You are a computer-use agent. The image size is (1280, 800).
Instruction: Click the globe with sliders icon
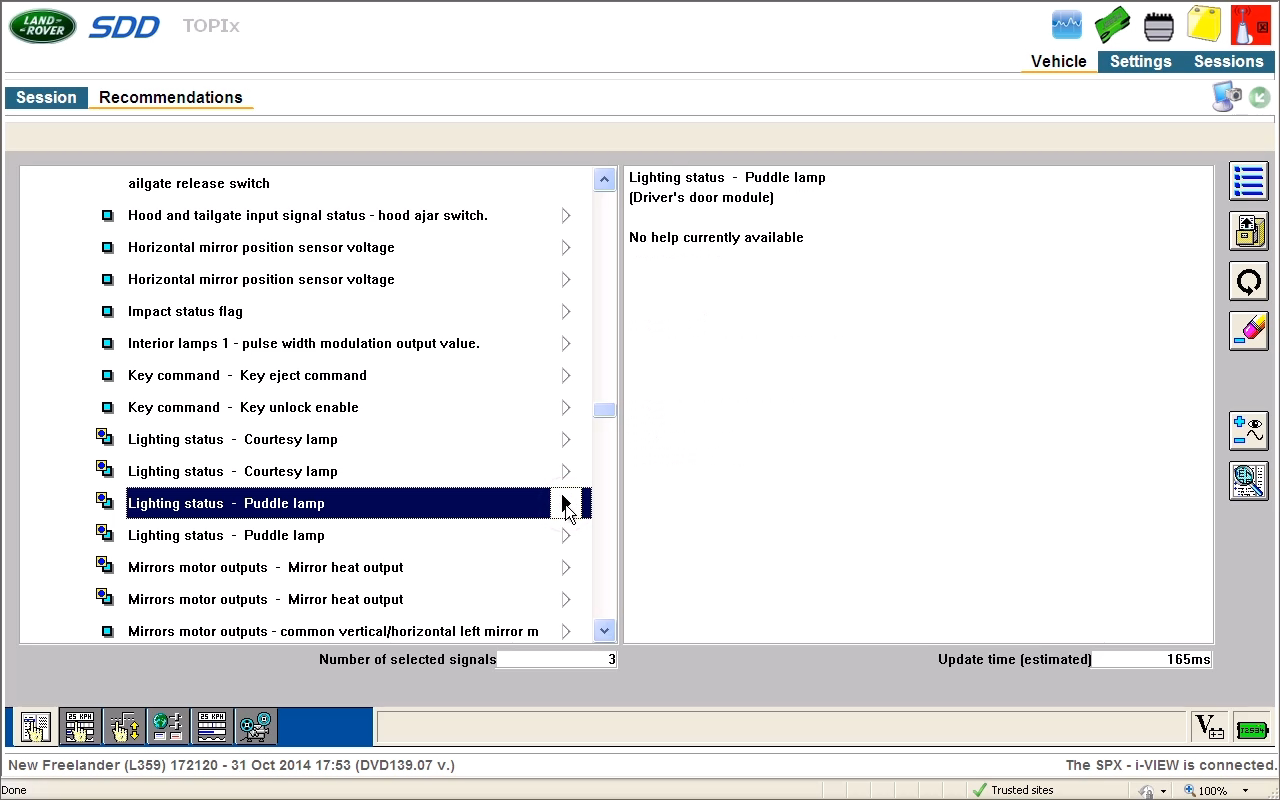pos(167,727)
